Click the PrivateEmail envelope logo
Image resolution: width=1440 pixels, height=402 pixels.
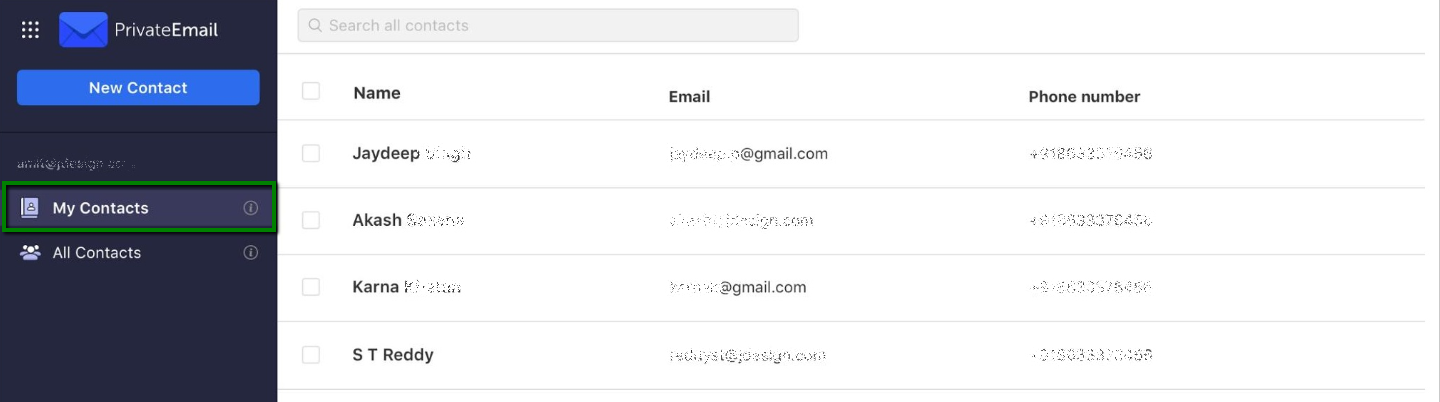(83, 30)
